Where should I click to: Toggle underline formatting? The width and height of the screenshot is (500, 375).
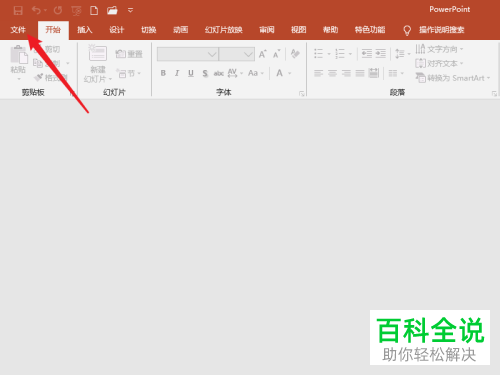[191, 73]
